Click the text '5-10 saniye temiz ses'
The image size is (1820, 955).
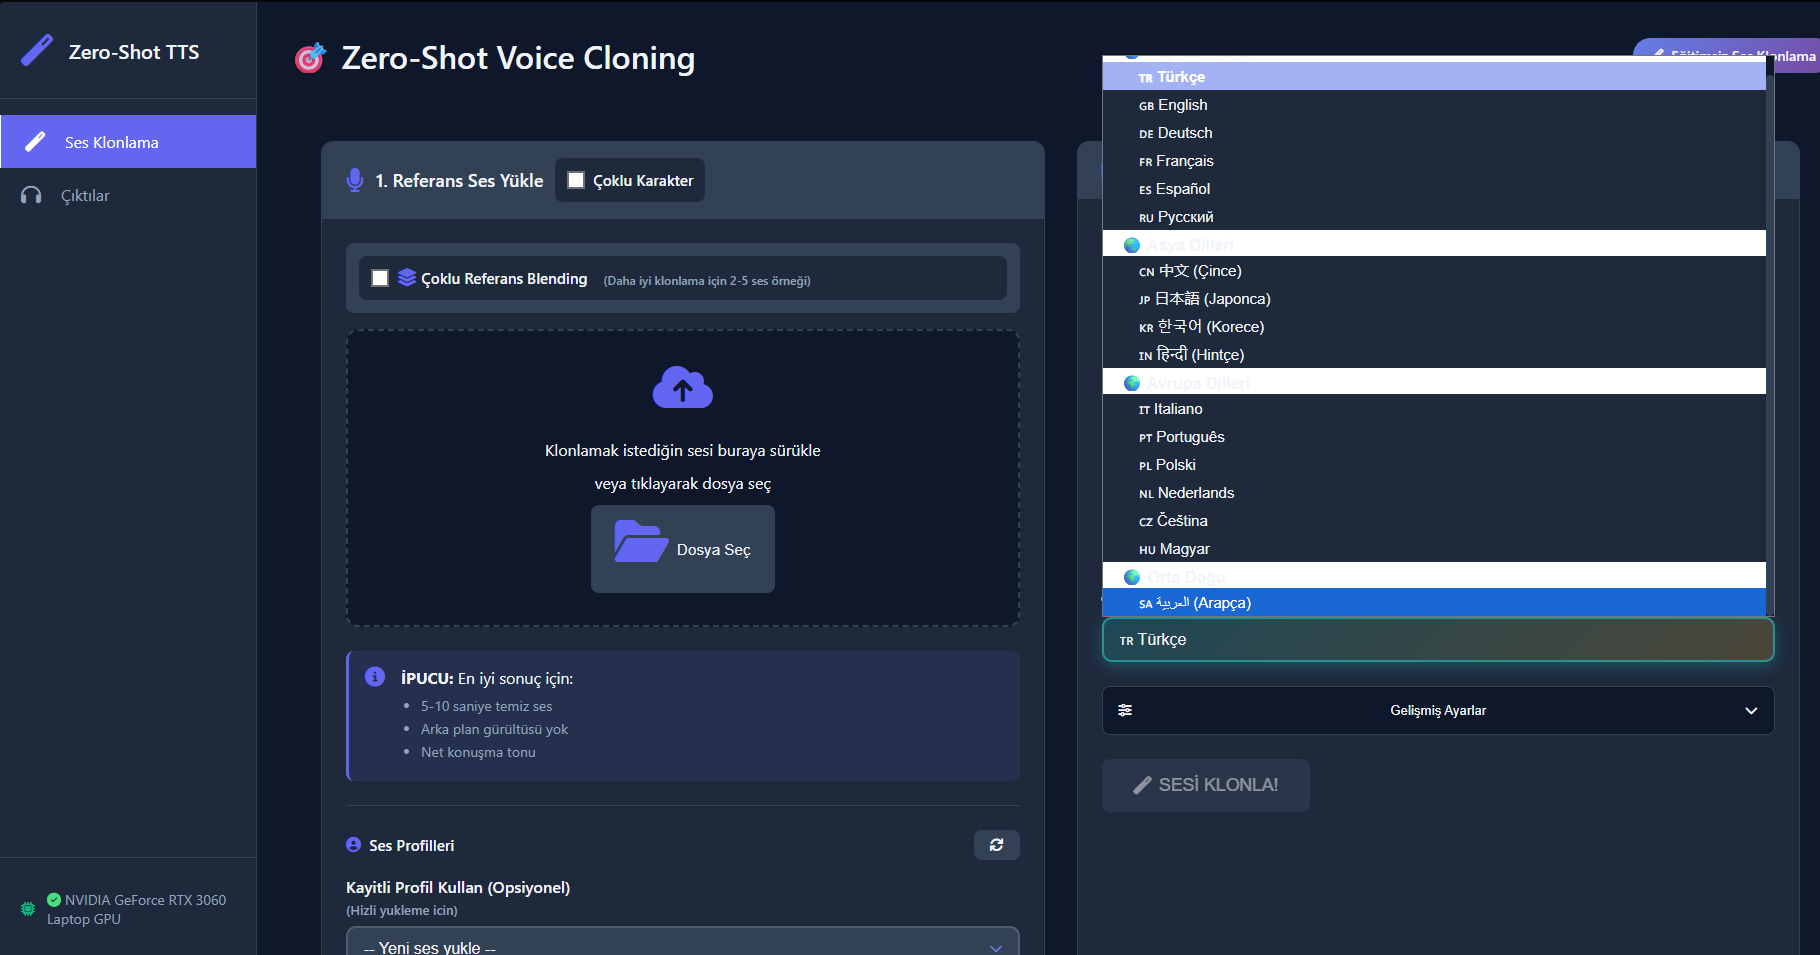pos(486,706)
